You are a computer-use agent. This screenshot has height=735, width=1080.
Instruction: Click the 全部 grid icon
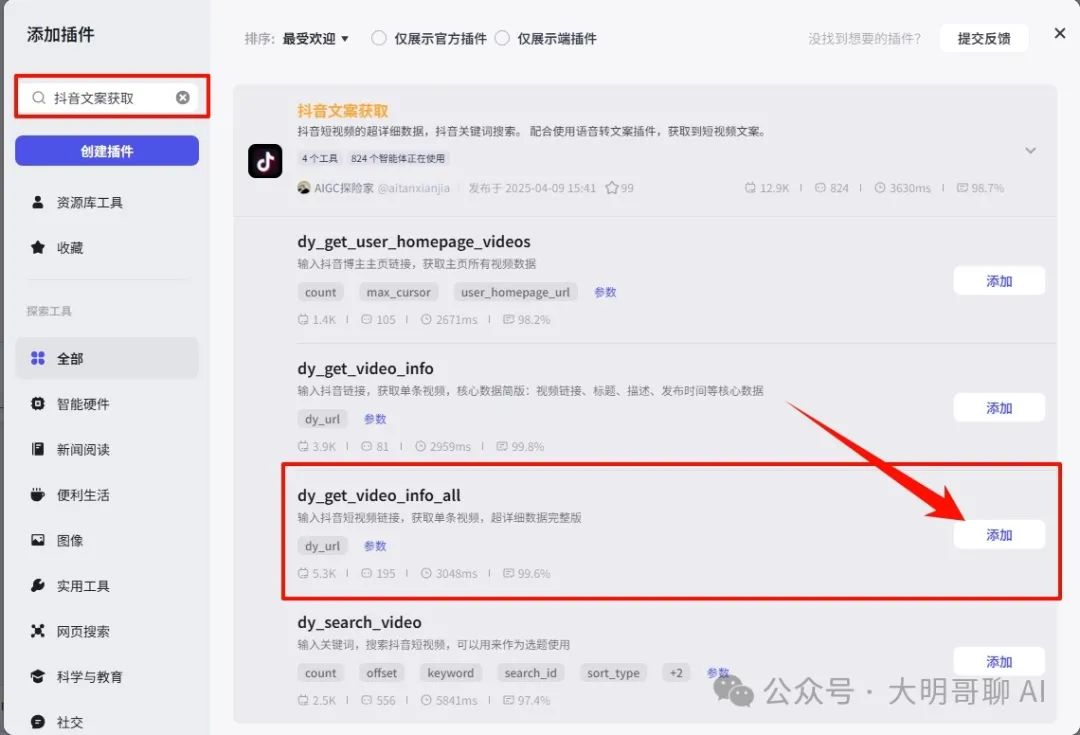(38, 358)
